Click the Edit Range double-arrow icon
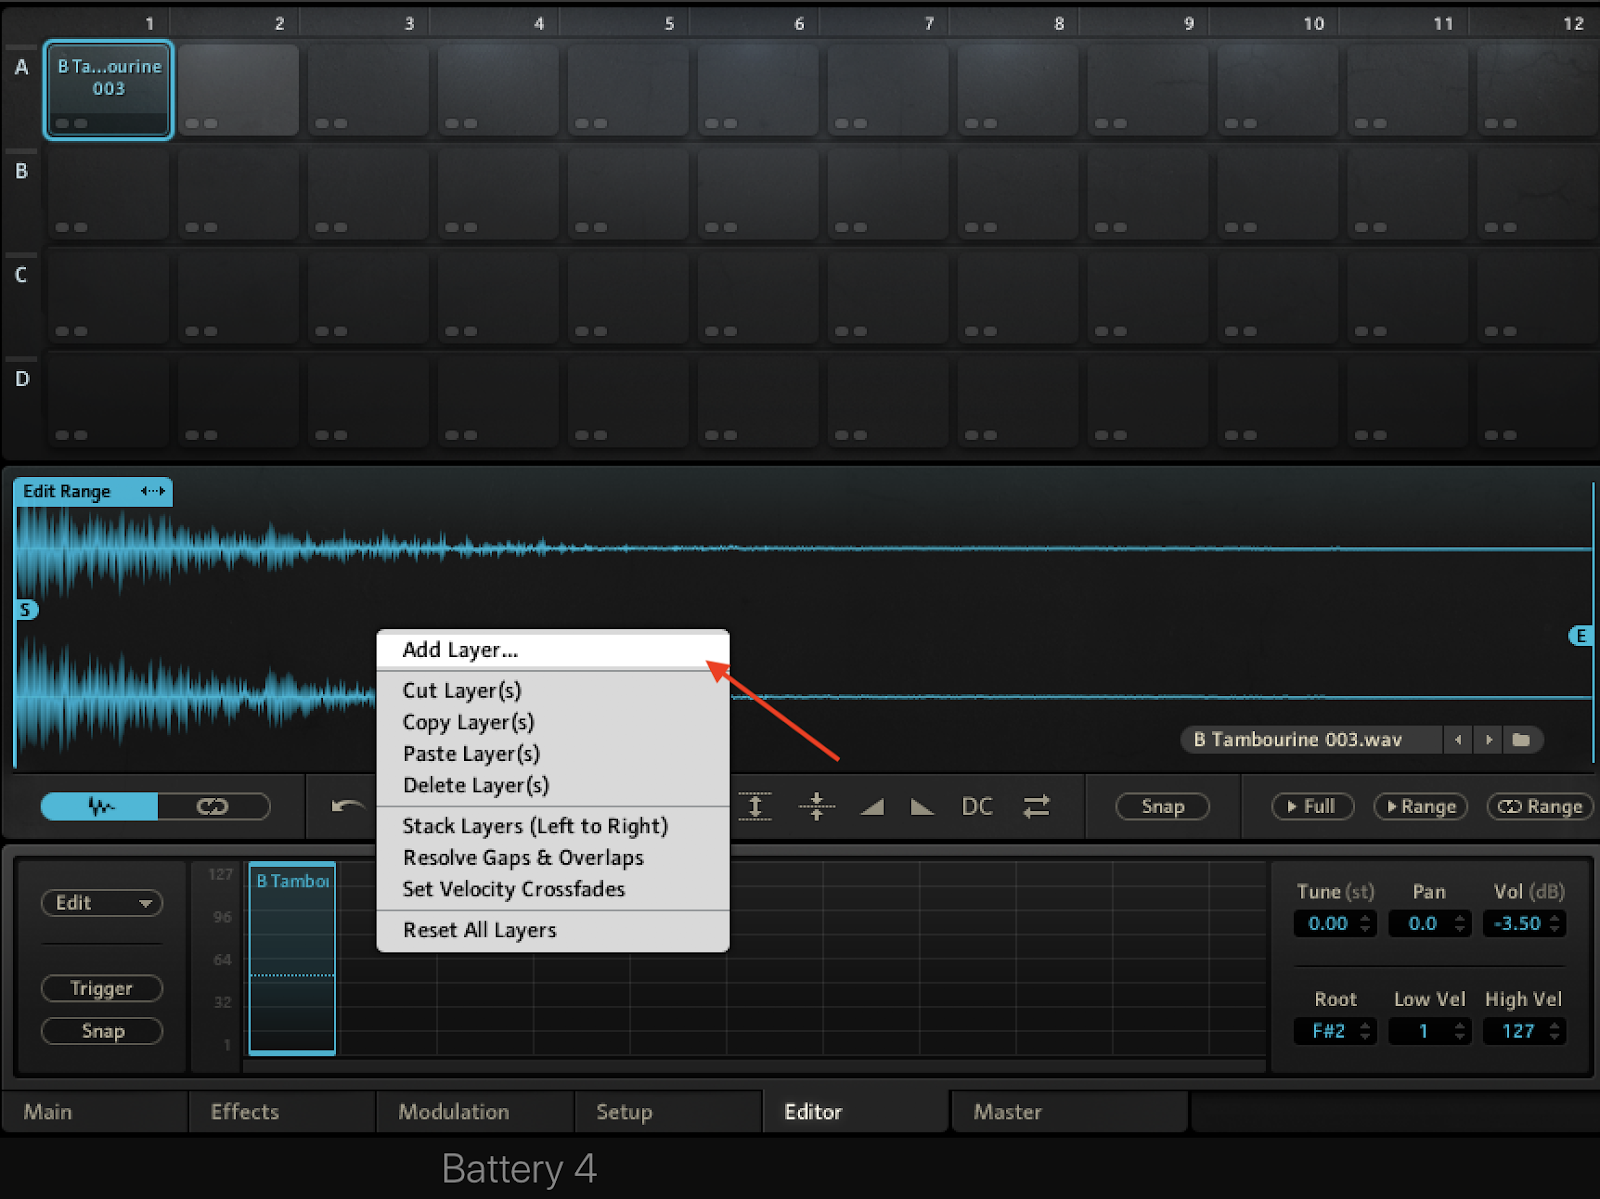The image size is (1600, 1199). (x=152, y=491)
